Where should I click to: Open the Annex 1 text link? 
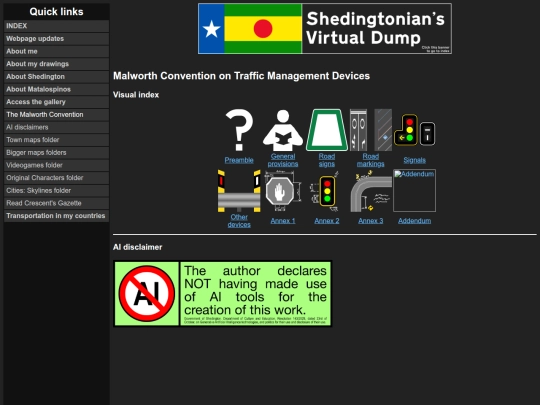click(283, 221)
